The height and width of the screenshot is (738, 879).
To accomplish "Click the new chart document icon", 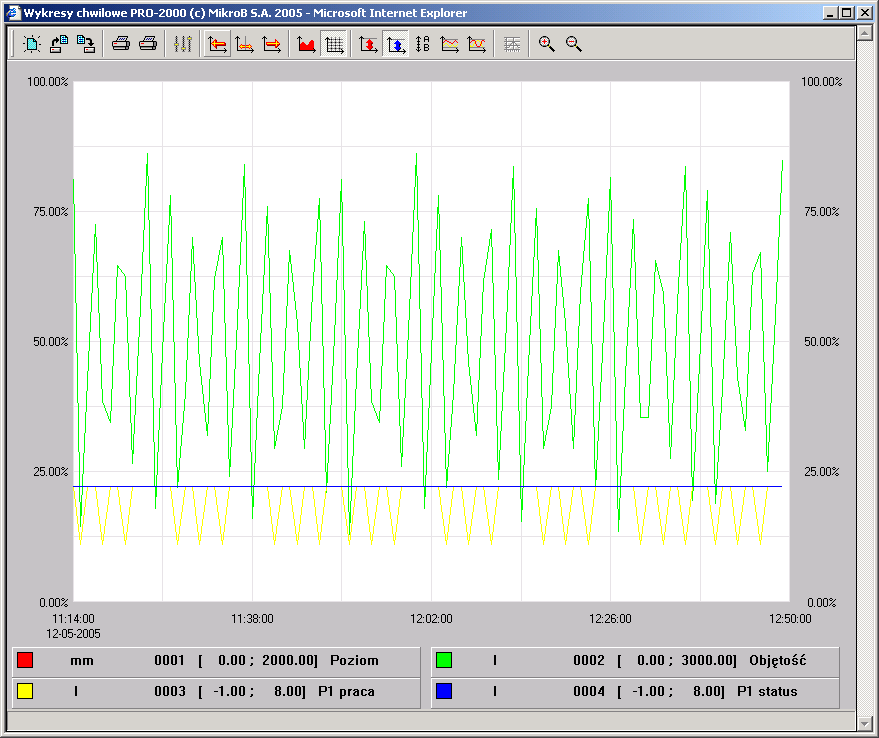I will tap(32, 44).
